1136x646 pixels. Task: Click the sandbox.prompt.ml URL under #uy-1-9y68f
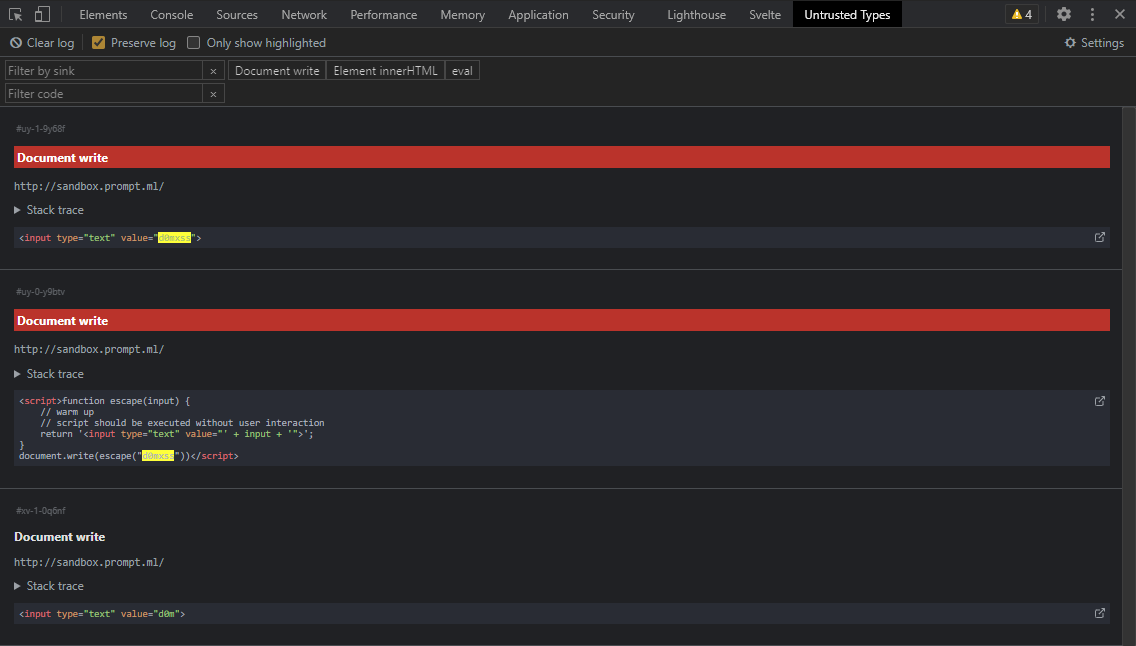click(x=89, y=186)
